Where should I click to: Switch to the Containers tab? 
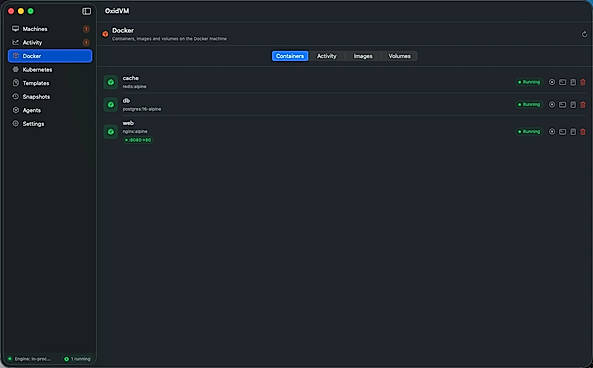(x=290, y=56)
